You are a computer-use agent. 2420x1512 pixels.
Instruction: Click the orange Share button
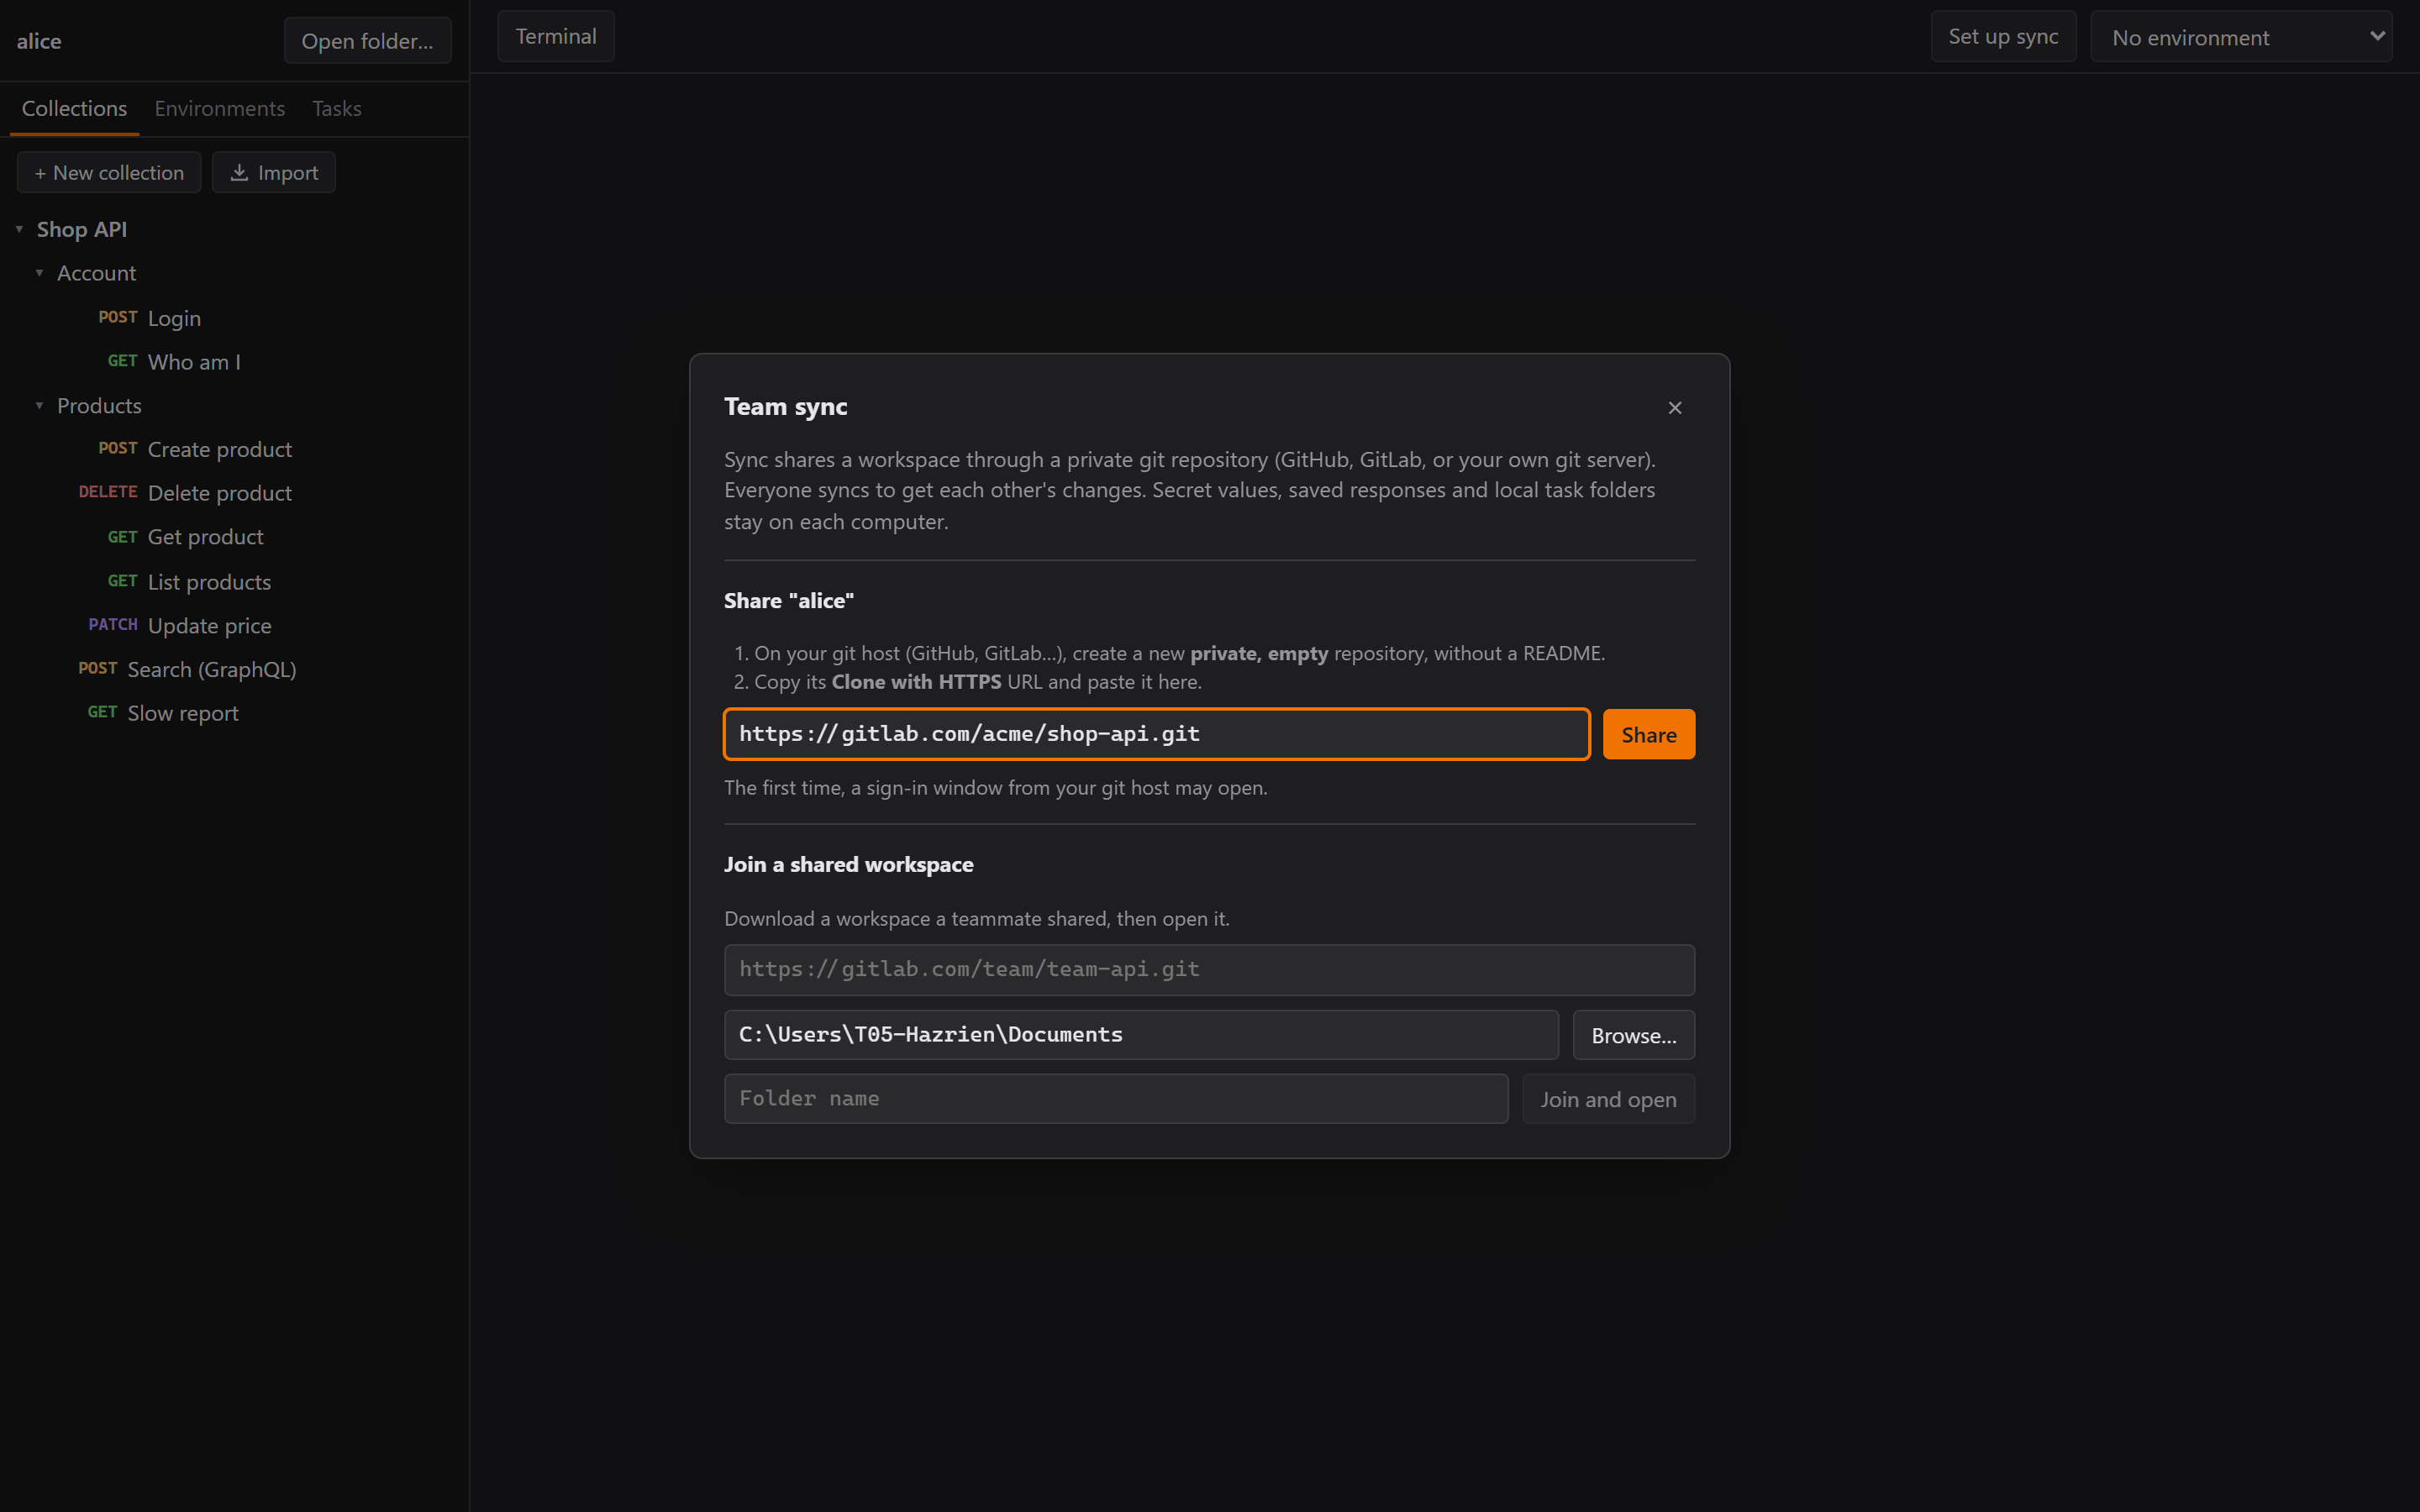point(1648,734)
